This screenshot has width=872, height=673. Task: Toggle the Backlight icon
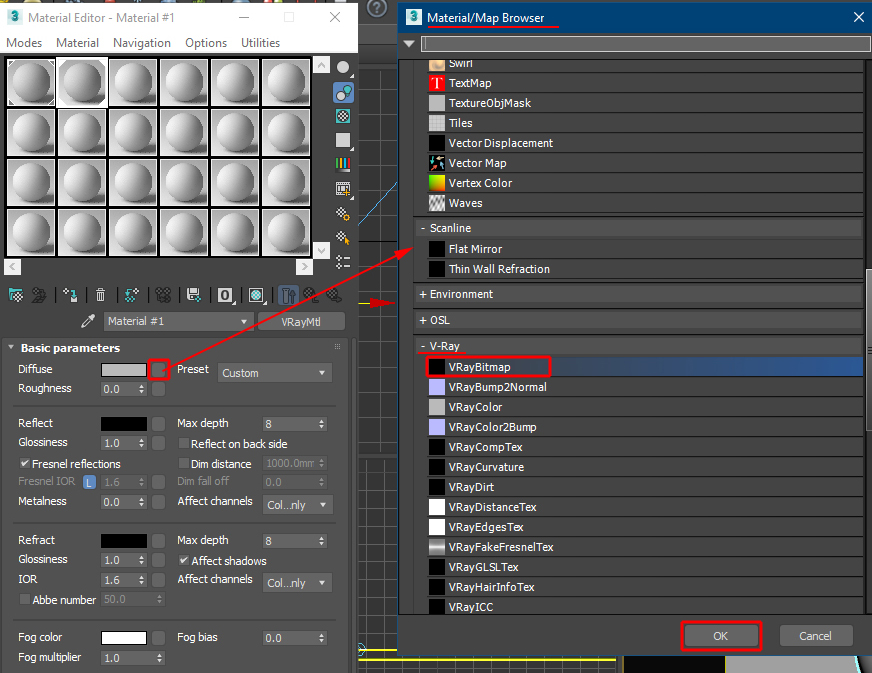coord(344,92)
